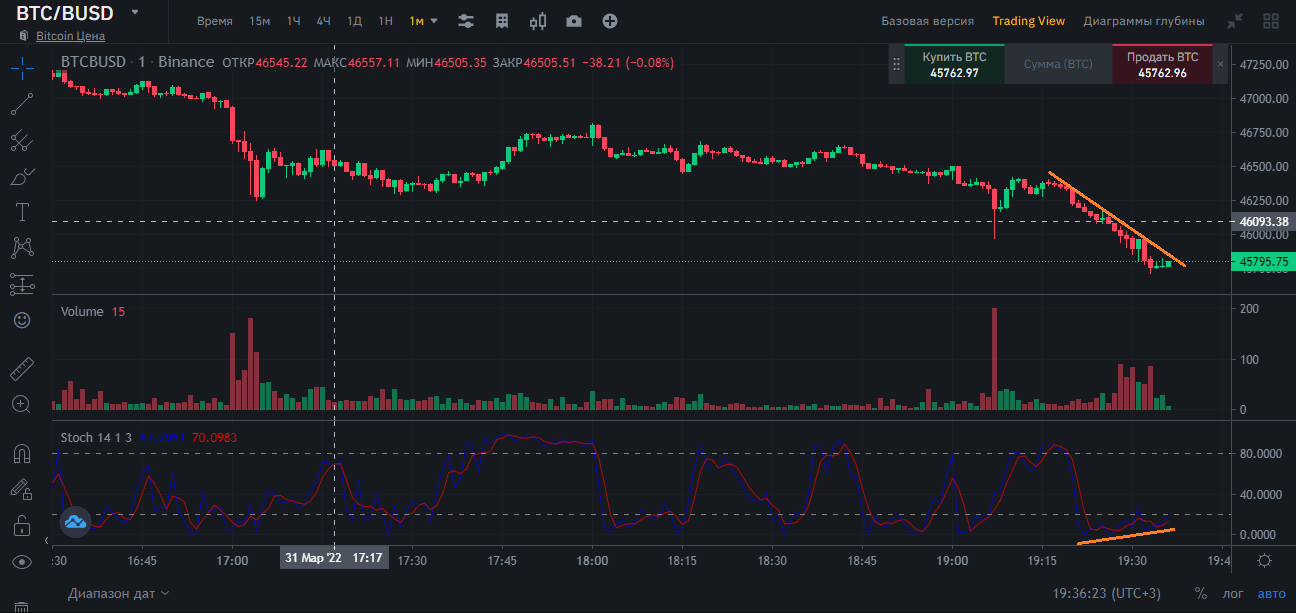Select the trend line drawing tool
Screen dimensions: 1296x613
click(22, 103)
